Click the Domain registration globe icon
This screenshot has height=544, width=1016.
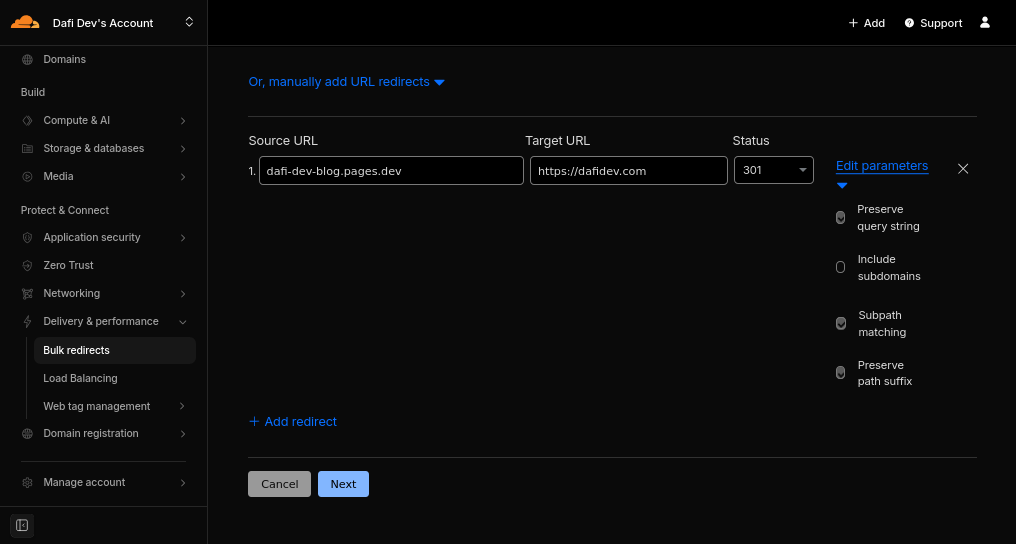(27, 434)
